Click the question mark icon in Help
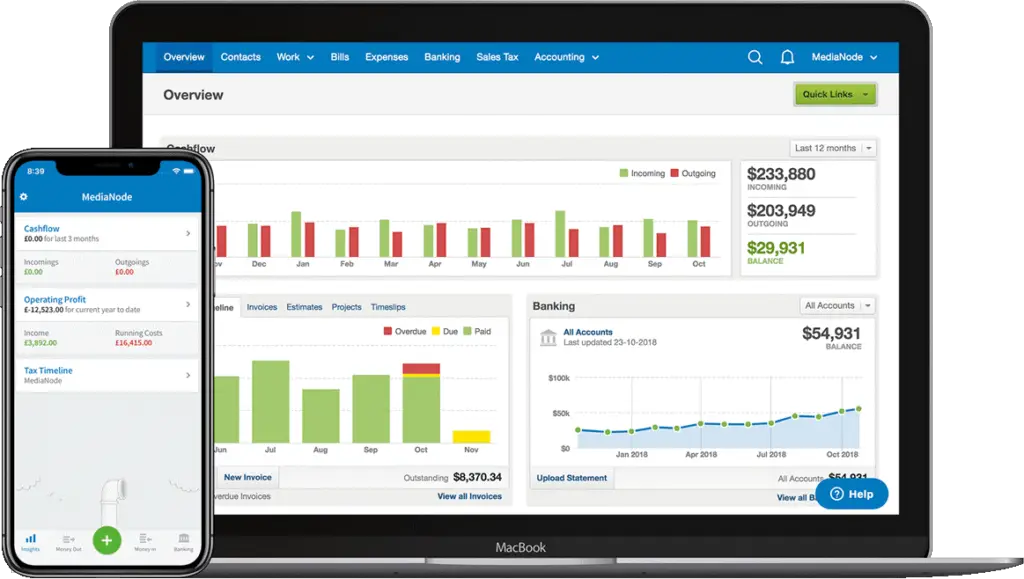The image size is (1024, 579). (x=837, y=494)
